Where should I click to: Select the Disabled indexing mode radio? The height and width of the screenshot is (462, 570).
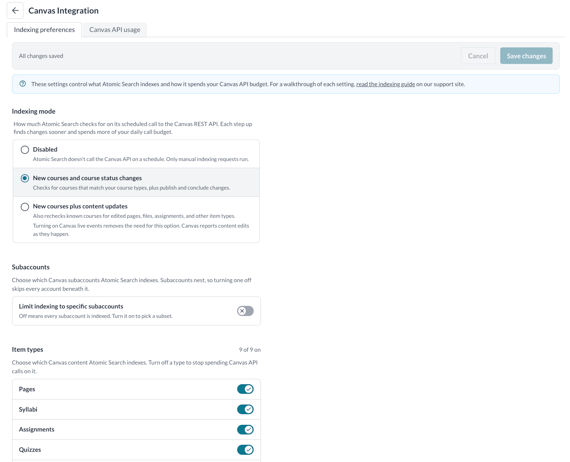coord(25,150)
